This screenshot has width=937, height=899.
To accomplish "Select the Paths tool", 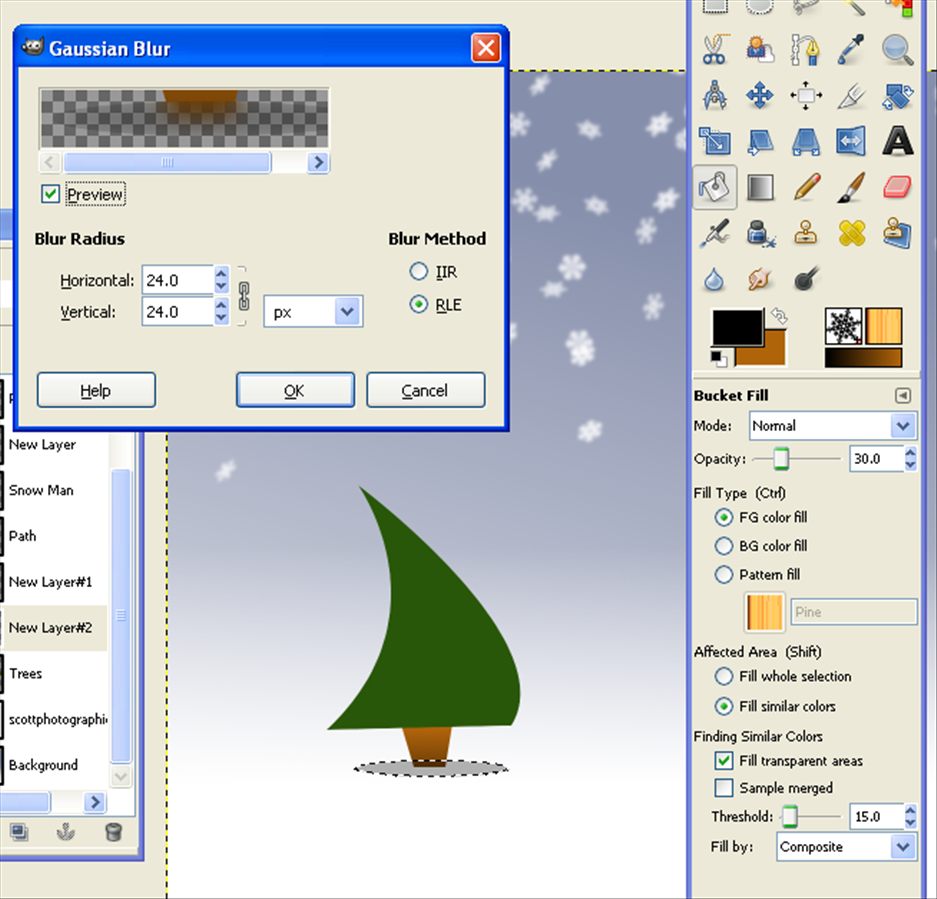I will [x=805, y=50].
